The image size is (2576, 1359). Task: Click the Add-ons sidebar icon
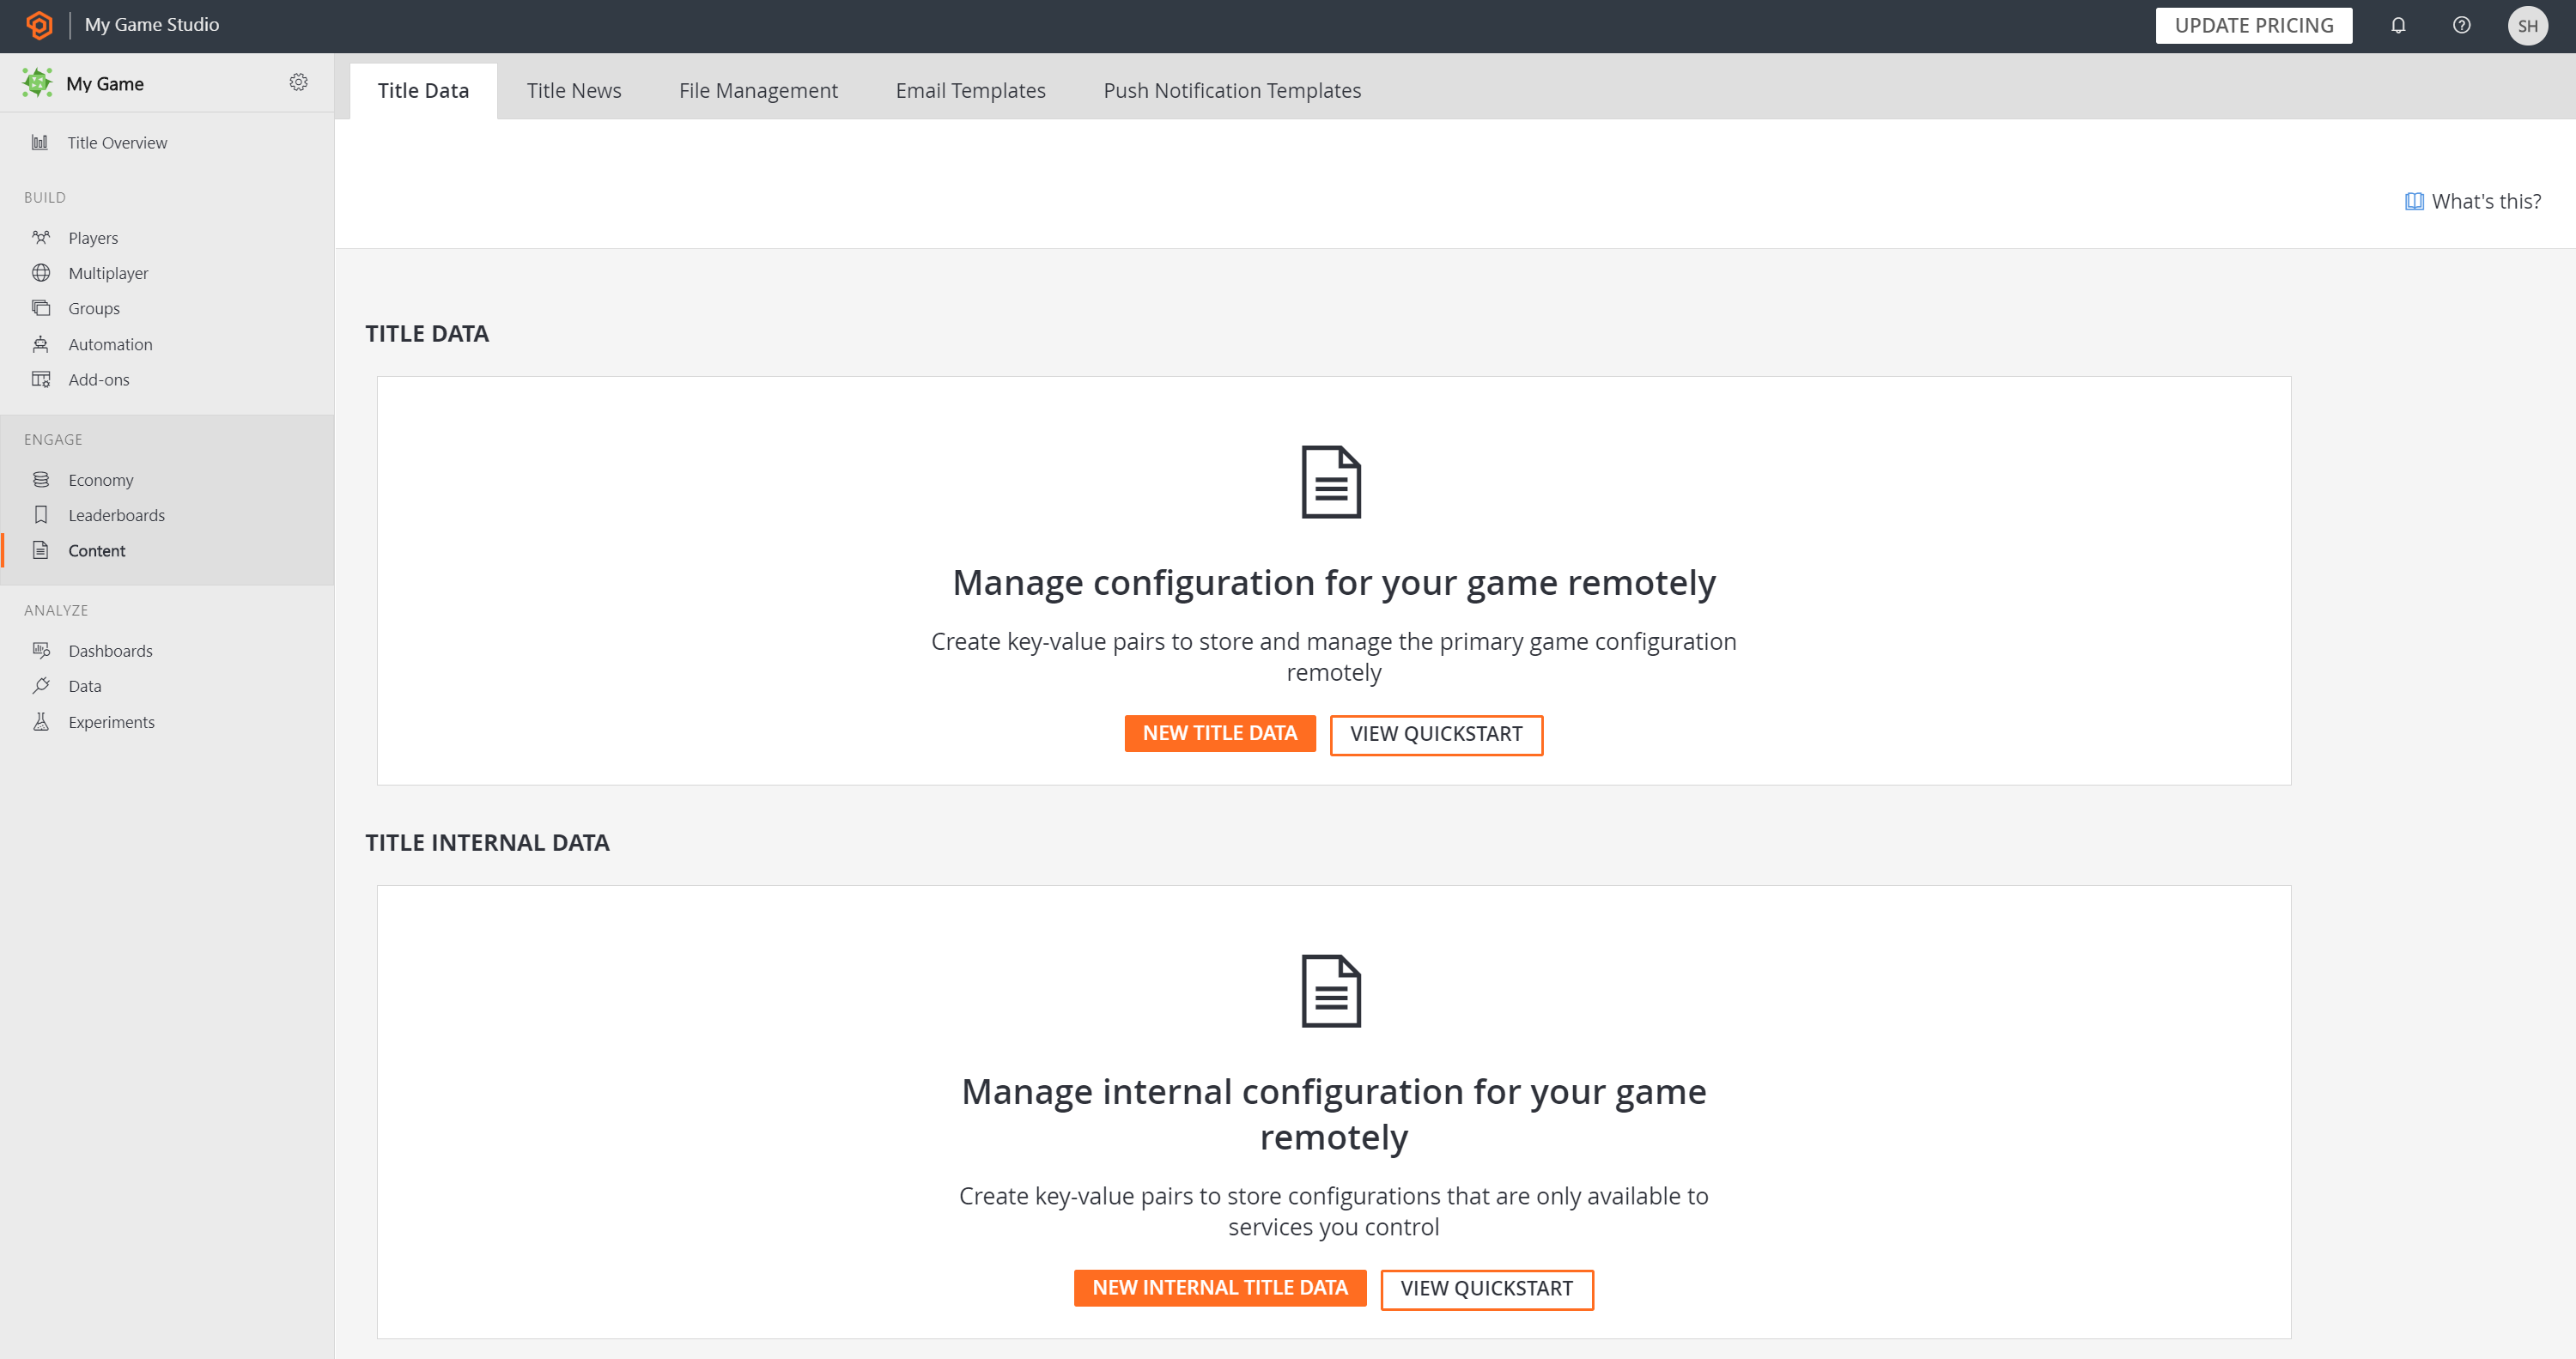point(41,379)
